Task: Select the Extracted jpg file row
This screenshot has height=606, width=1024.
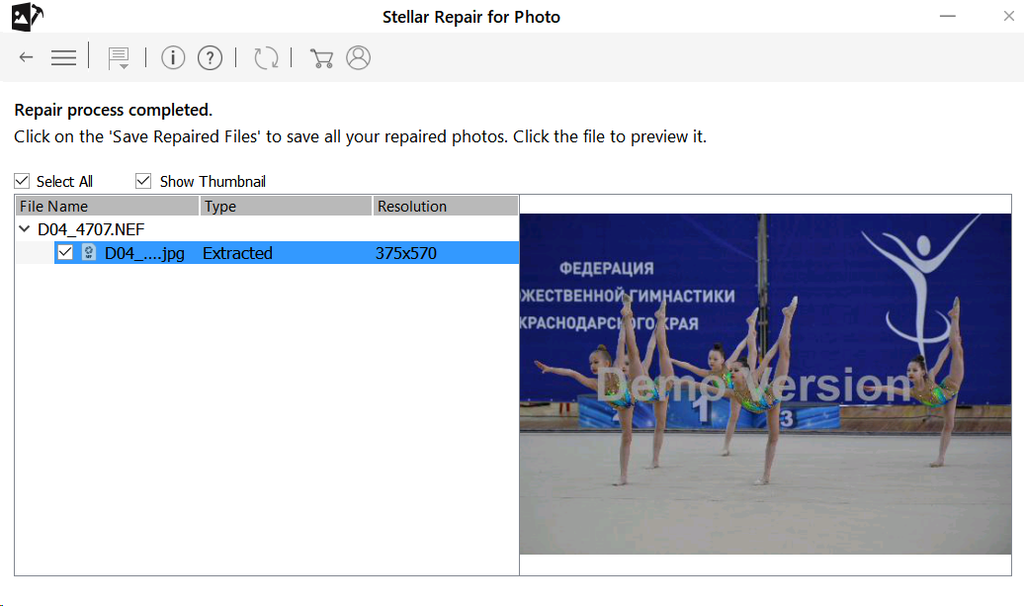Action: [x=300, y=253]
